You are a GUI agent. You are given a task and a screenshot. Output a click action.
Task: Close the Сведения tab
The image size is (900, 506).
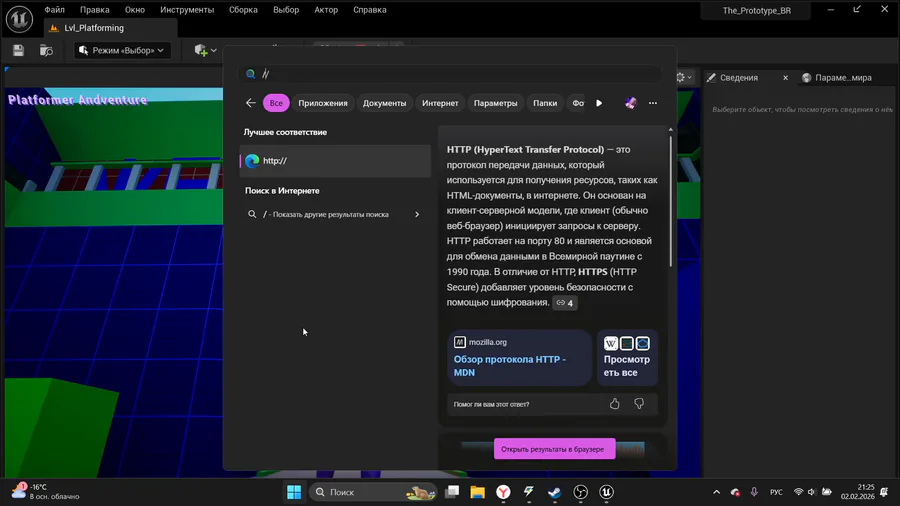coord(785,77)
